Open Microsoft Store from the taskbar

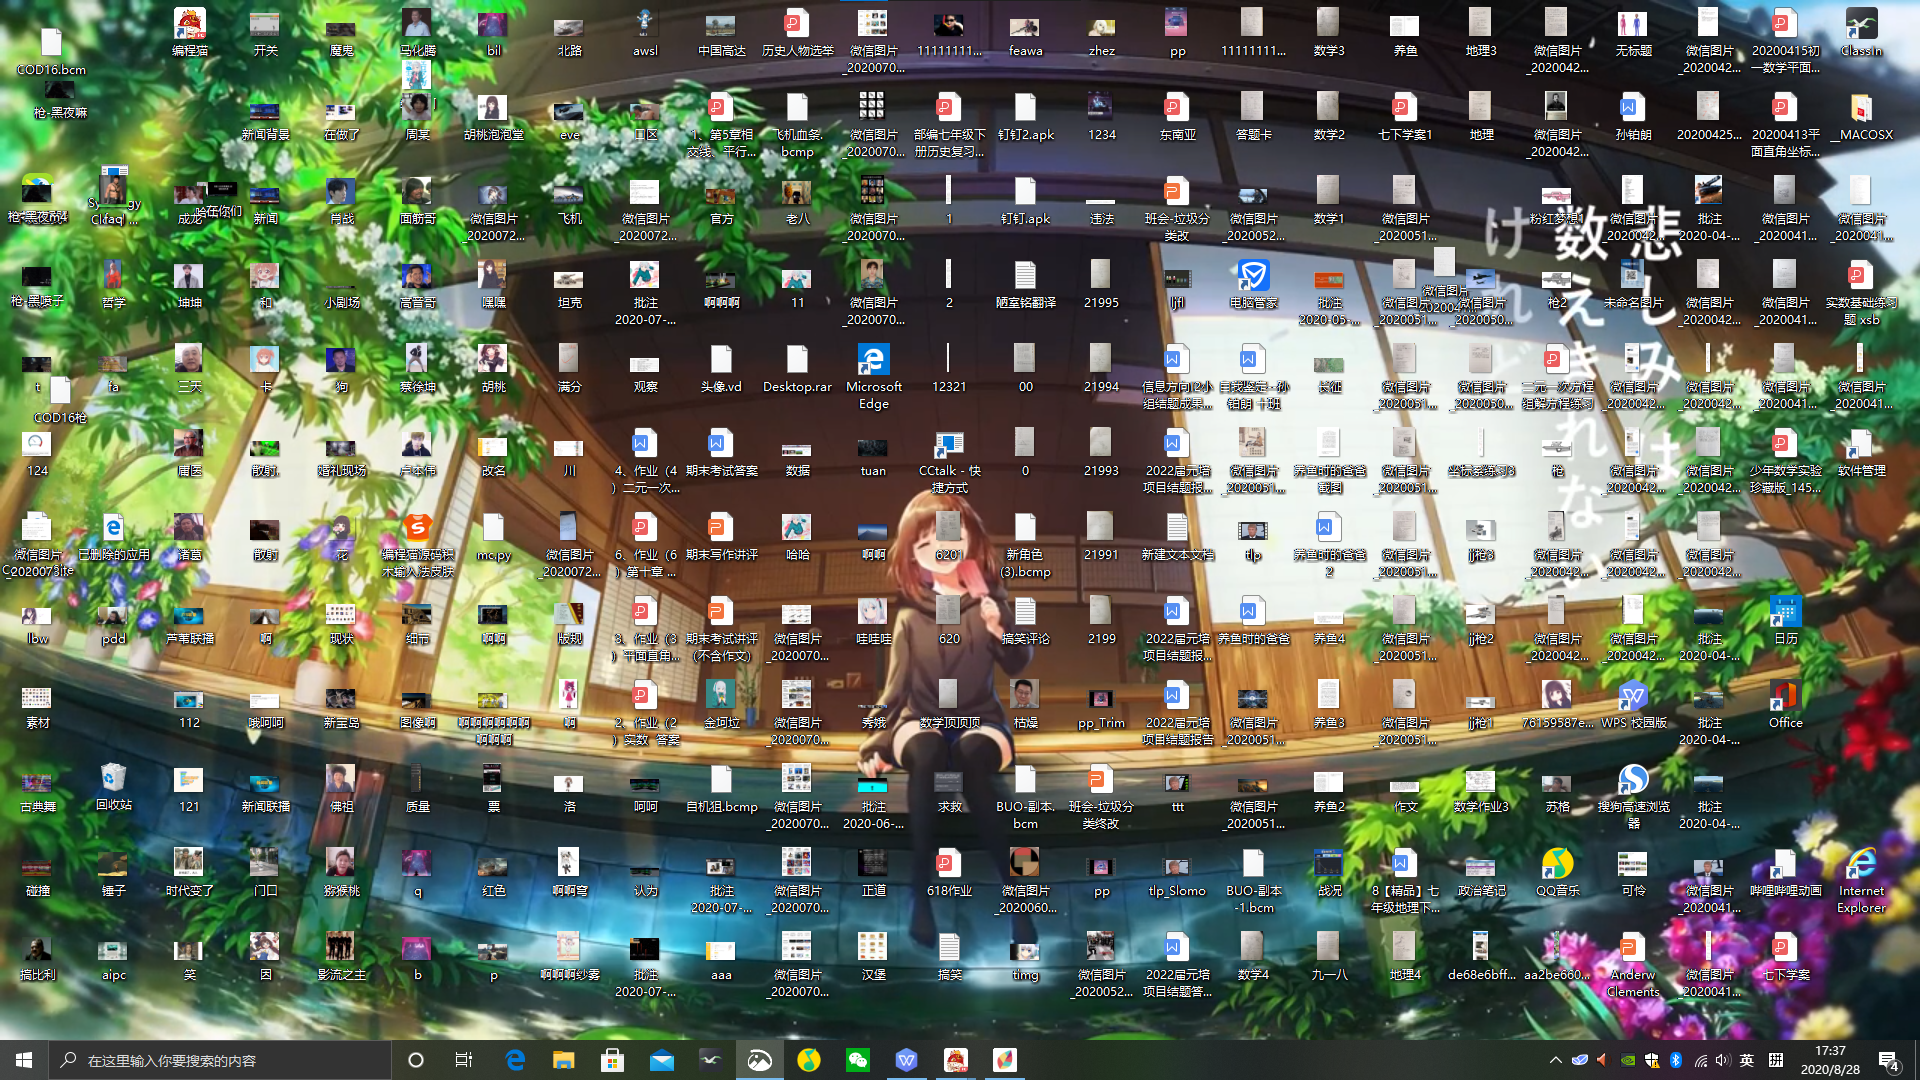click(x=613, y=1060)
